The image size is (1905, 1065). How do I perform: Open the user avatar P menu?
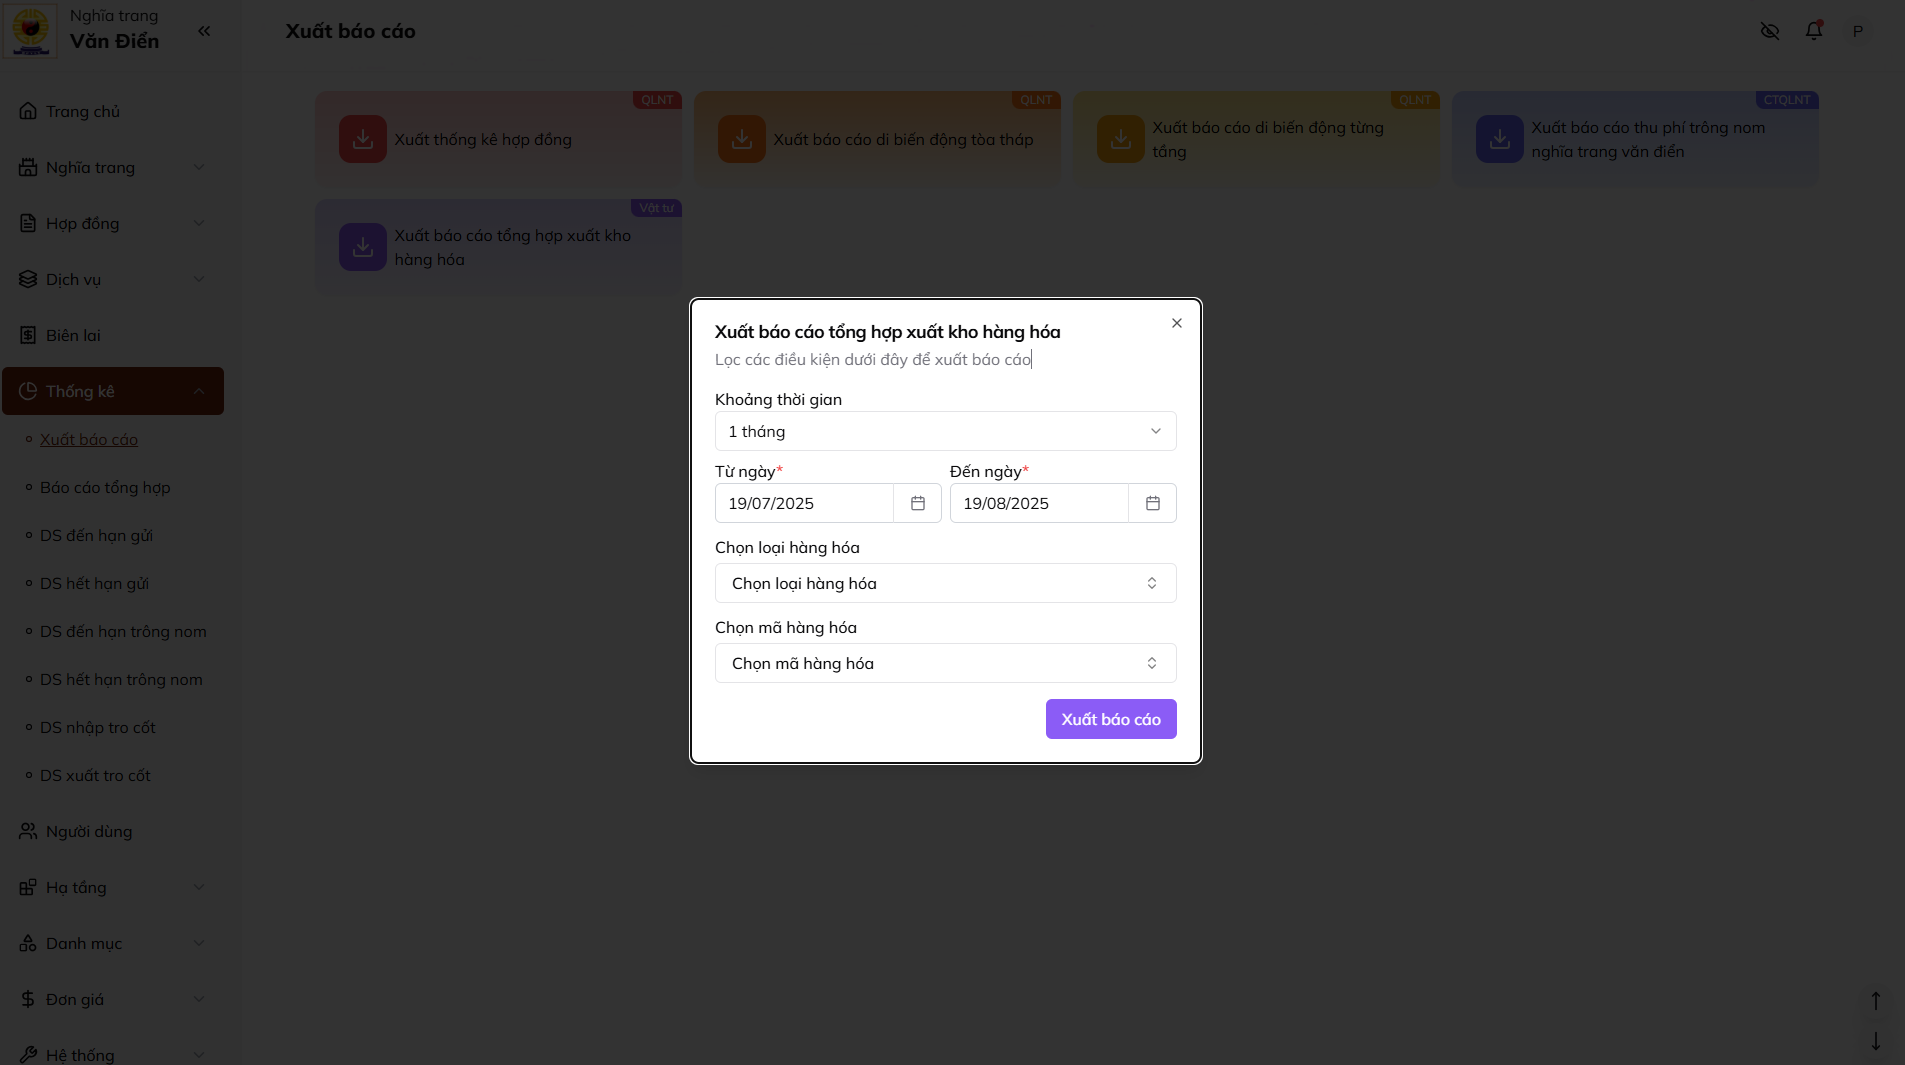1857,31
